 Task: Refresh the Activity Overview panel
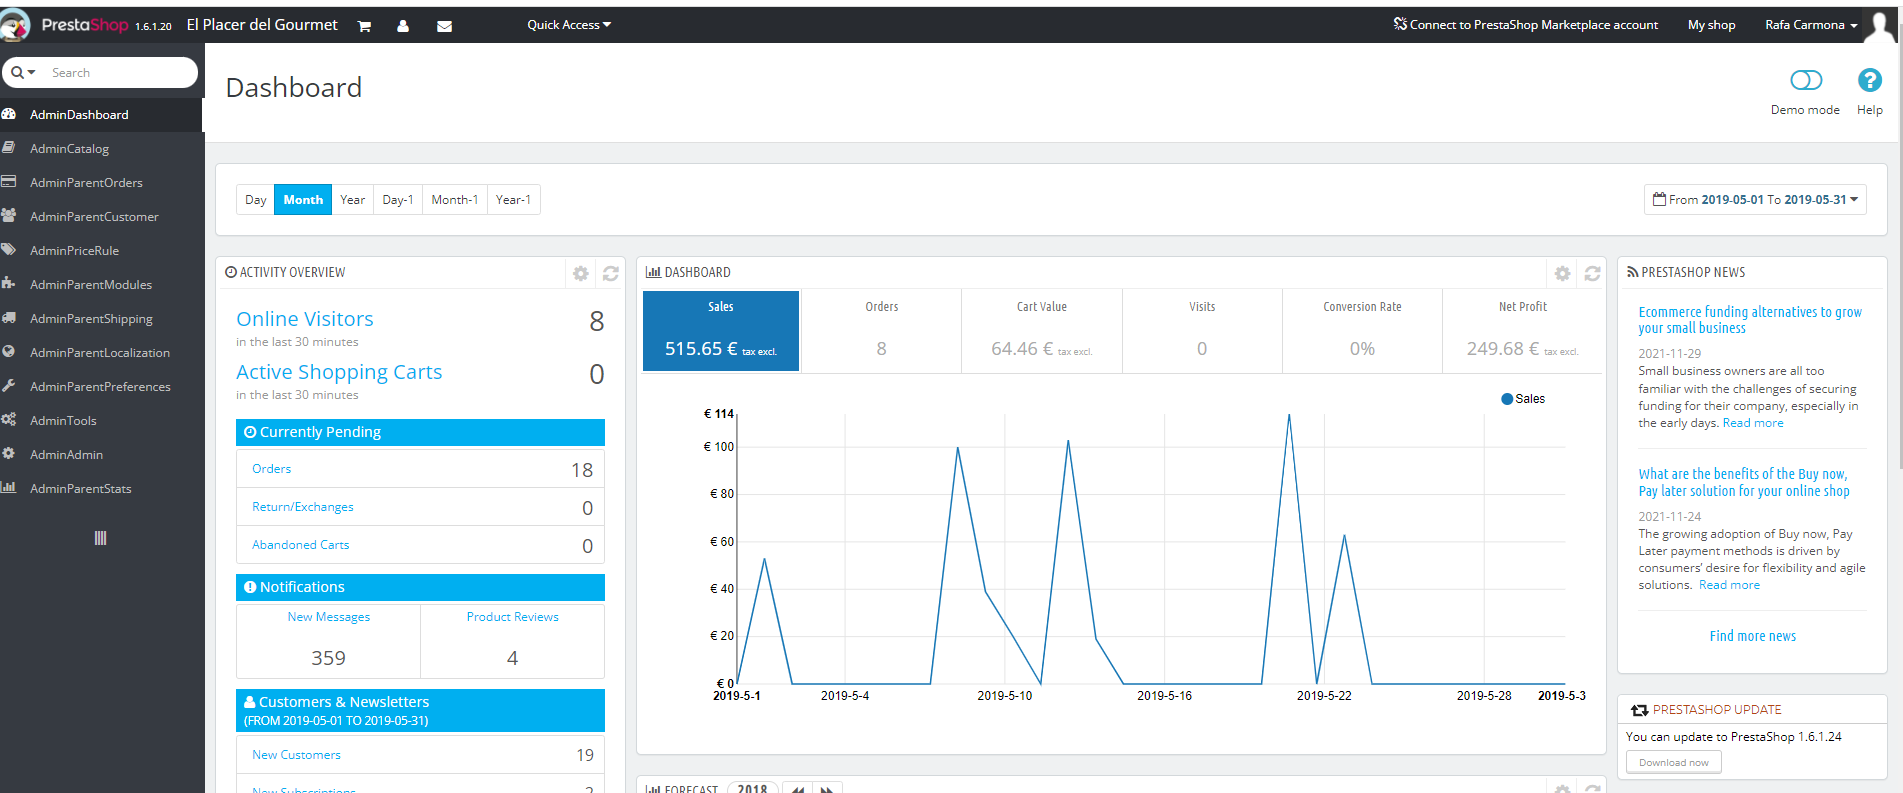[611, 273]
